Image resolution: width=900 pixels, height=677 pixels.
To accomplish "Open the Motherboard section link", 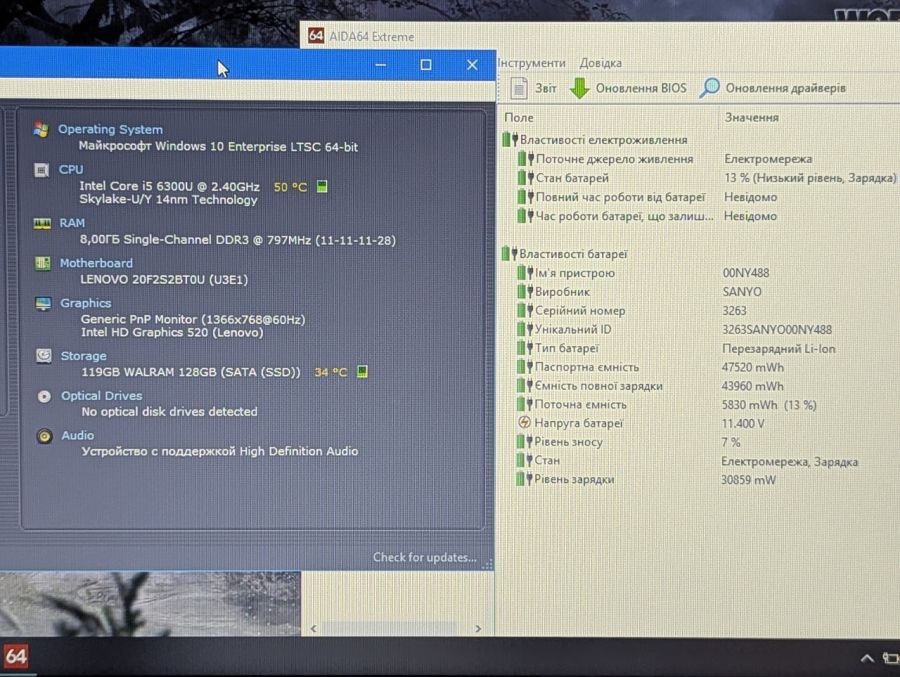I will (96, 263).
